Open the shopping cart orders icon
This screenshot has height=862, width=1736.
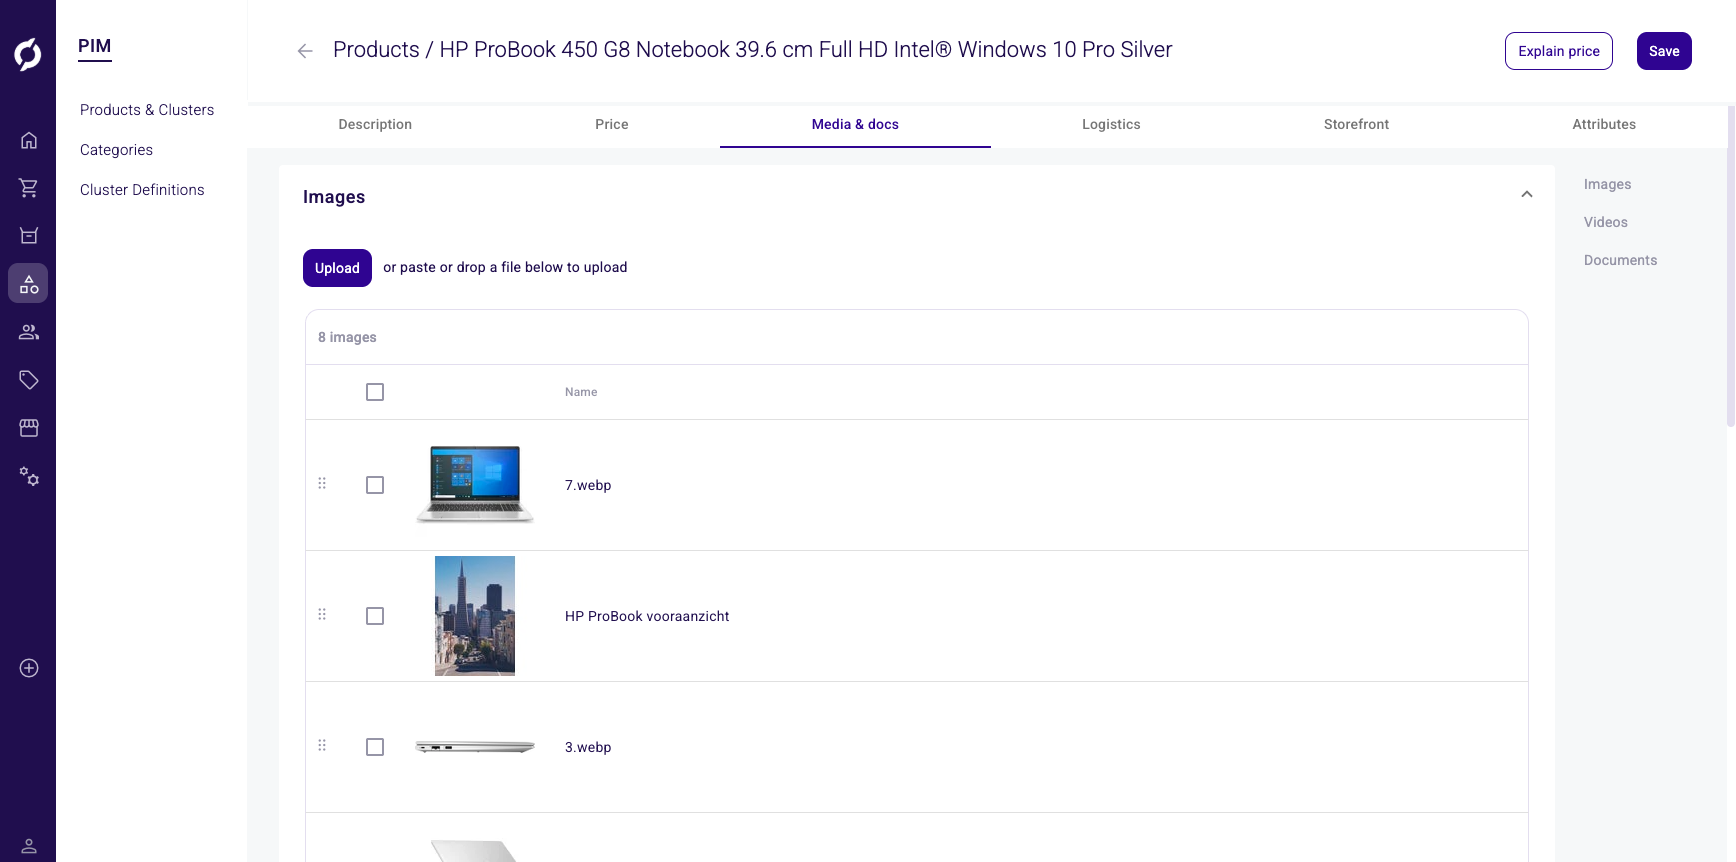click(x=29, y=188)
